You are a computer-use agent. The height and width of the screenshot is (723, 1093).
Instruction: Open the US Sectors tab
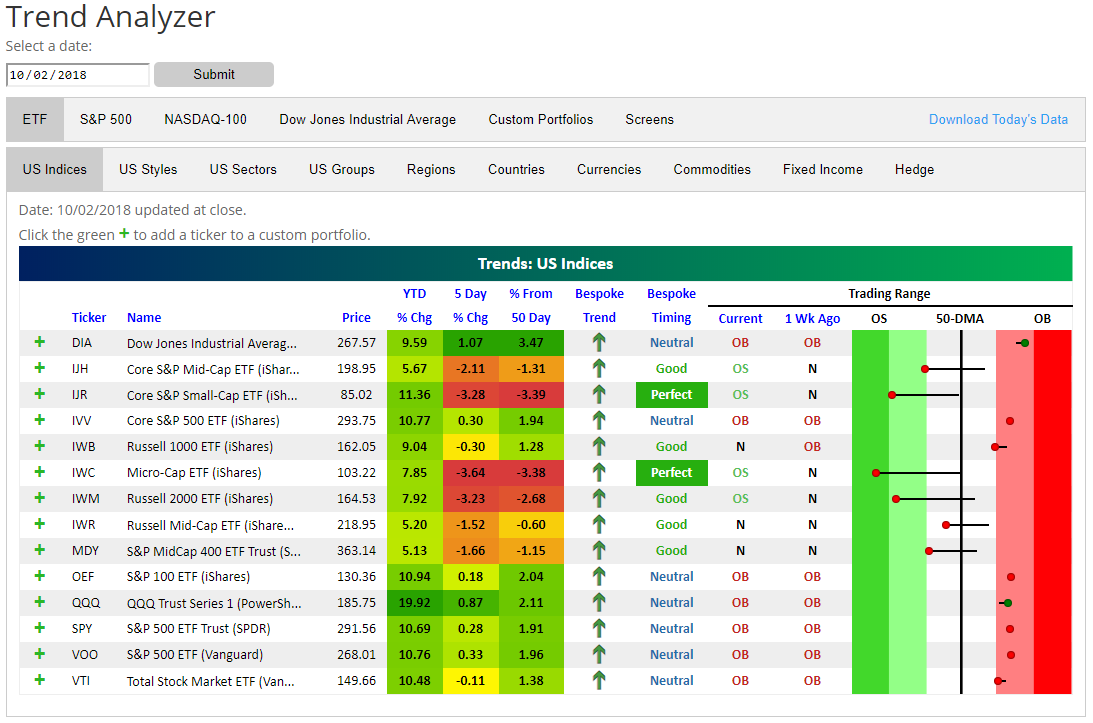pyautogui.click(x=243, y=169)
